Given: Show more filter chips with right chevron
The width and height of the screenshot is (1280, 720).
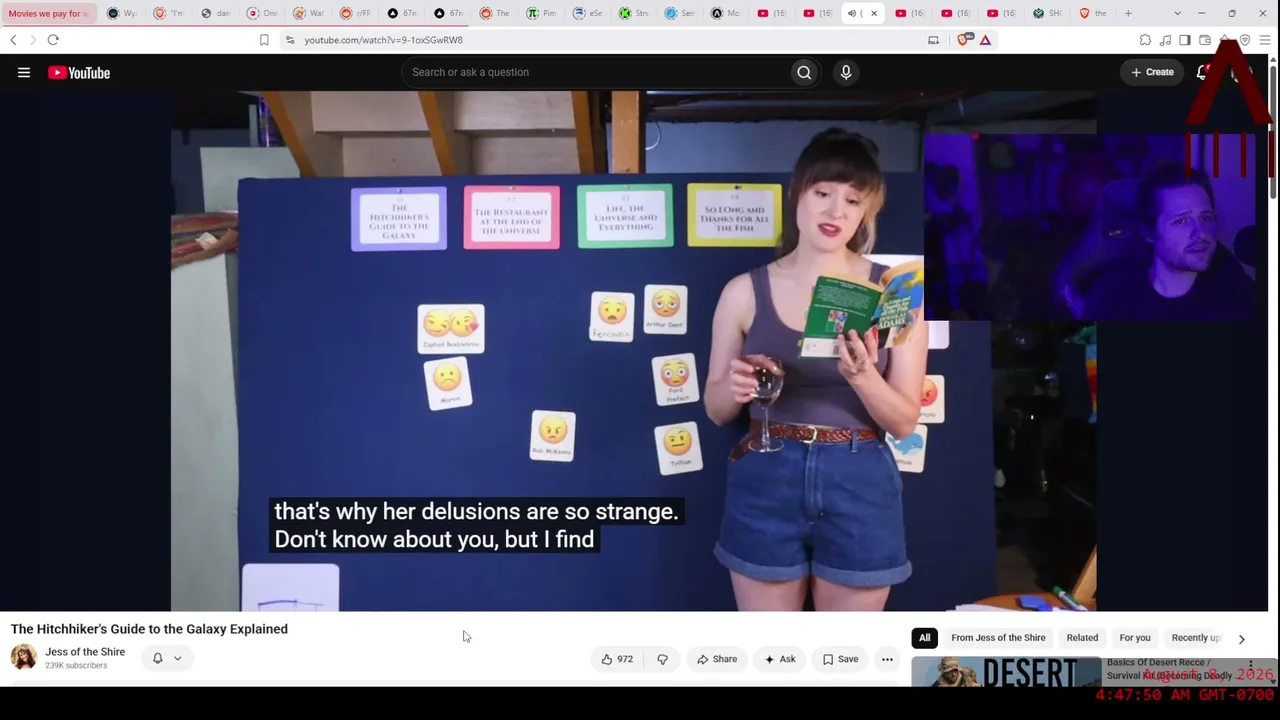Looking at the screenshot, I should pyautogui.click(x=1242, y=638).
